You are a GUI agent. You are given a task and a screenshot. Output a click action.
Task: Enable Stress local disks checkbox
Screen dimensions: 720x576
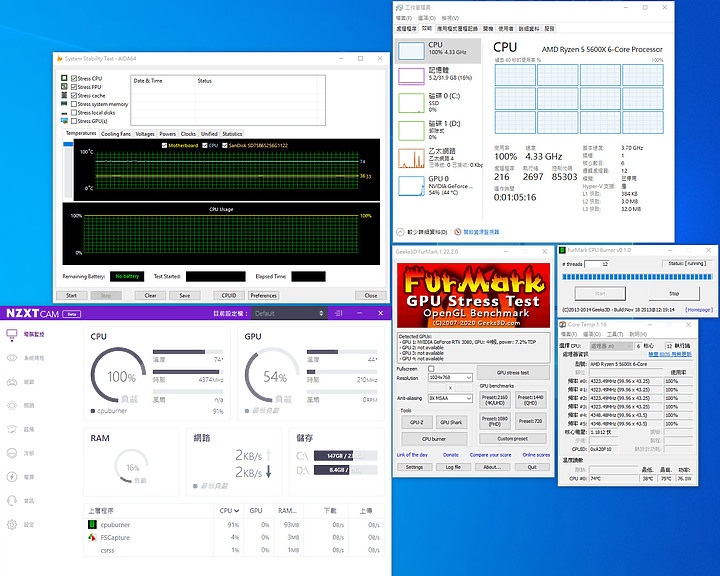click(74, 113)
